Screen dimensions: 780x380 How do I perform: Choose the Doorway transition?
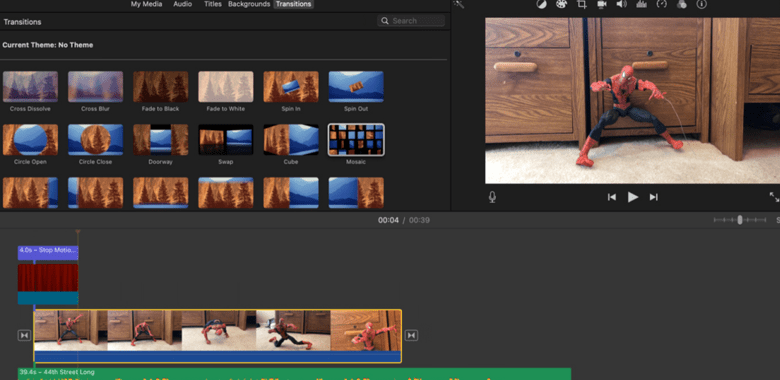pos(161,140)
